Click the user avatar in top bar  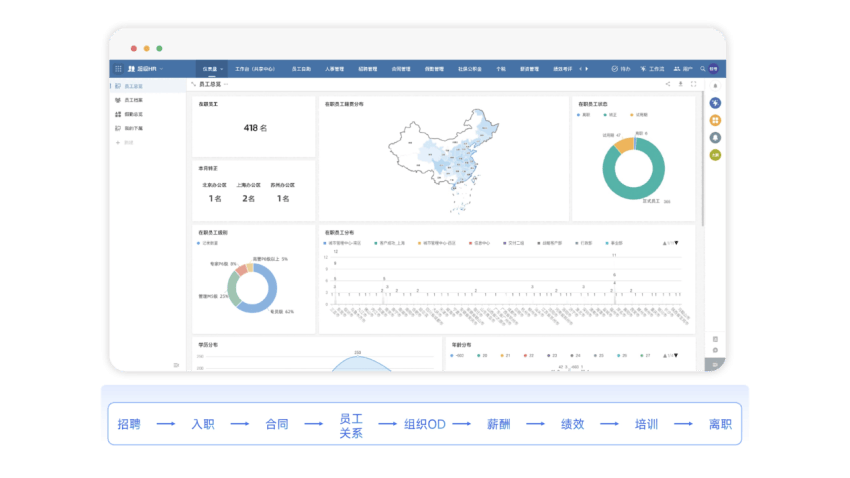[713, 69]
